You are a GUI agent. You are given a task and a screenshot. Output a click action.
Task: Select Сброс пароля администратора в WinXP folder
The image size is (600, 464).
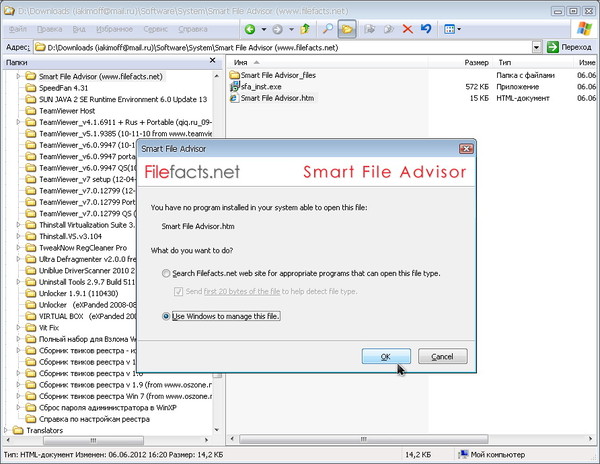pos(108,407)
